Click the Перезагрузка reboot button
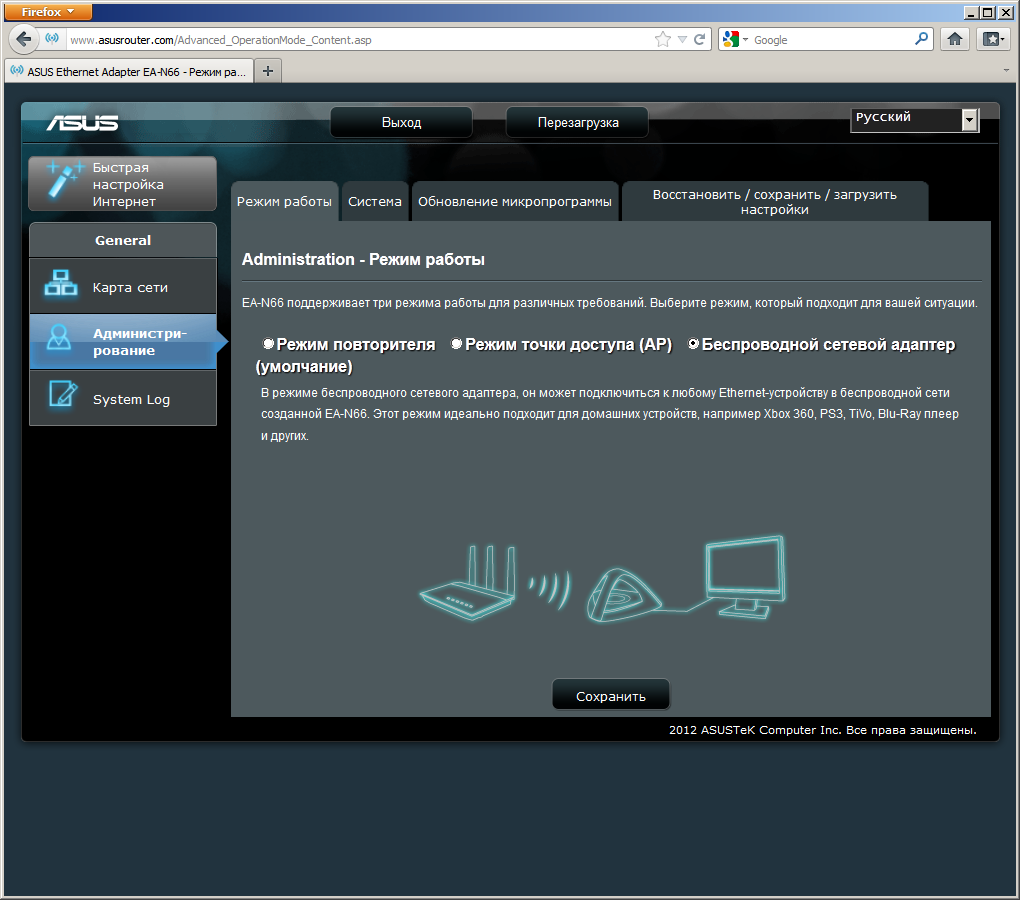This screenshot has height=900, width=1020. [578, 122]
